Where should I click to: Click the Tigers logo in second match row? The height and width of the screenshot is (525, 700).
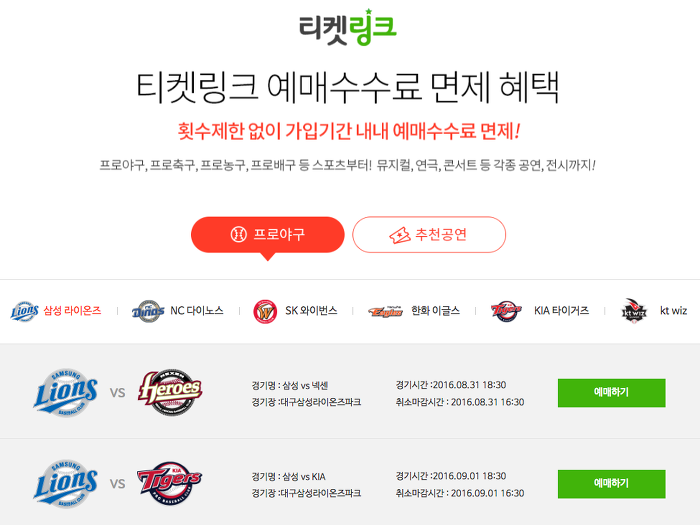point(169,483)
